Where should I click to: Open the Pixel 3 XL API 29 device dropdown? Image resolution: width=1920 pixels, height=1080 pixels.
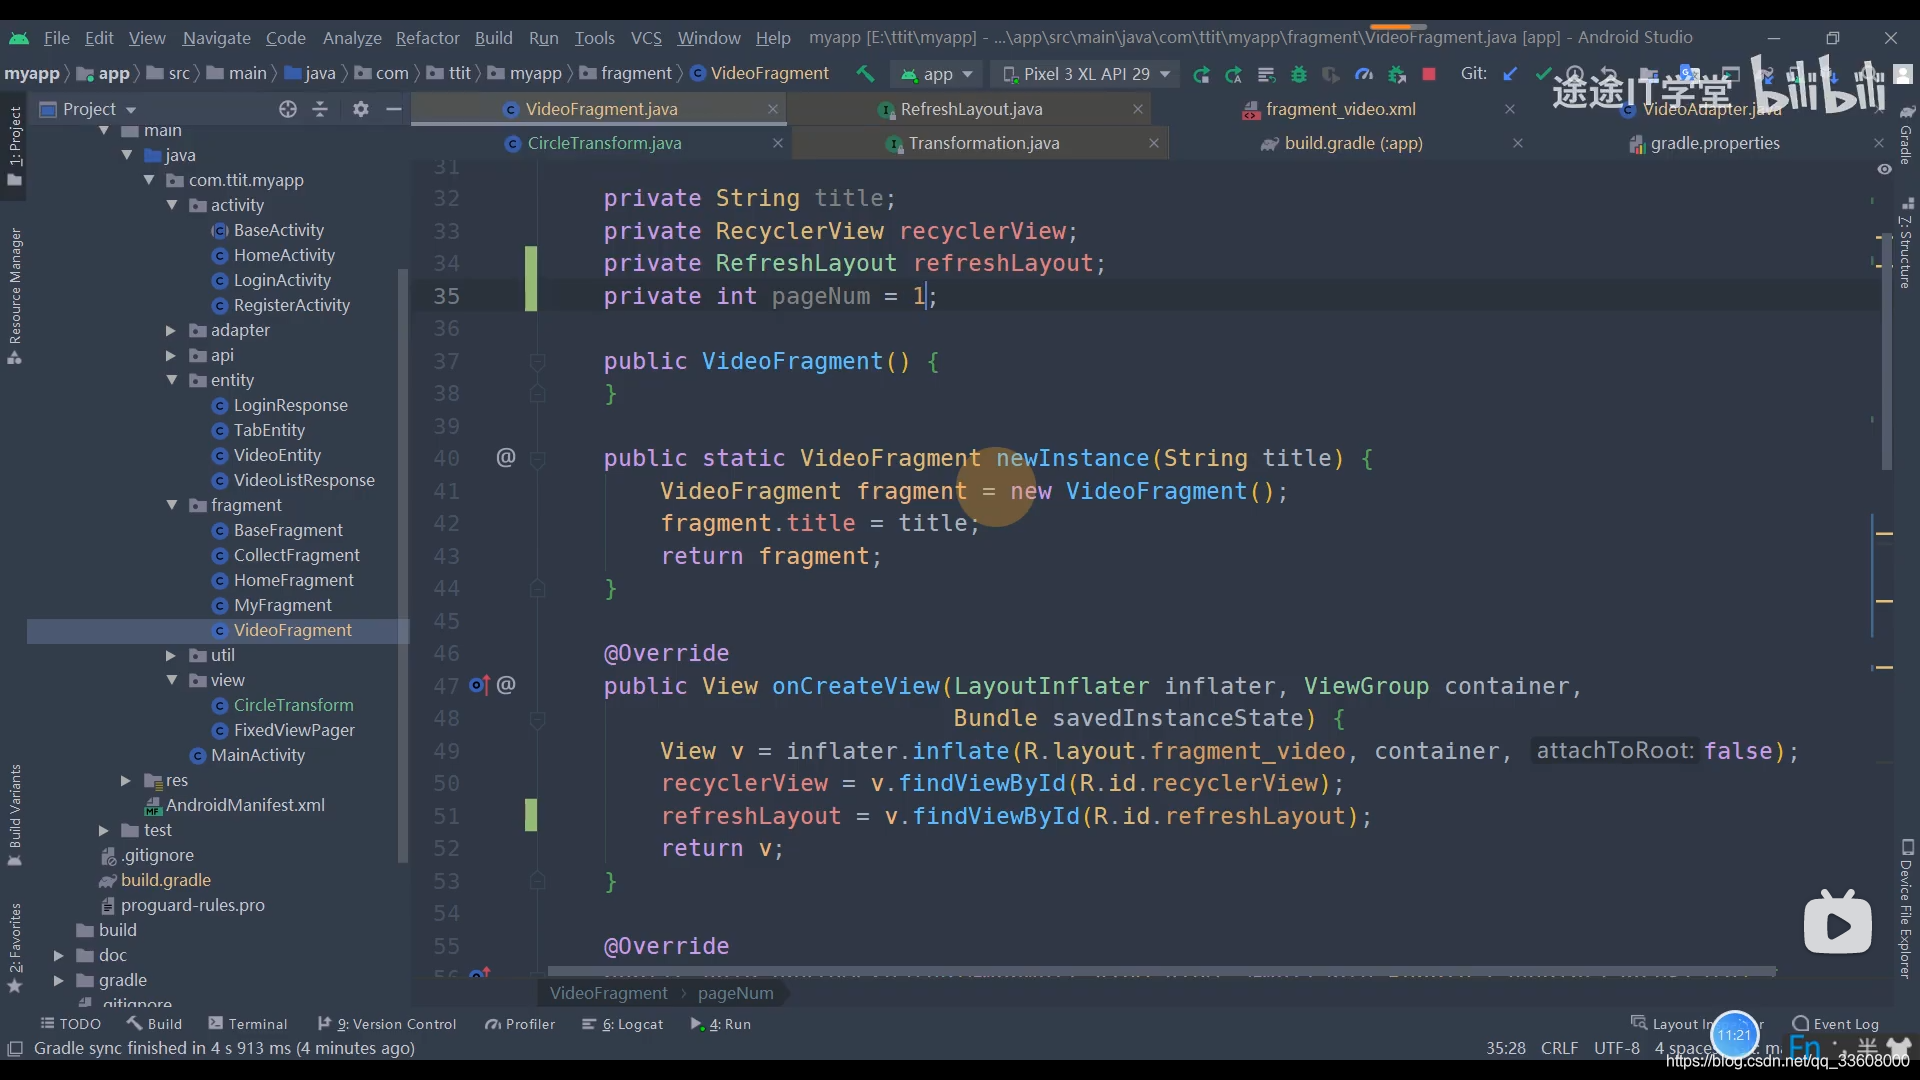coord(1086,74)
